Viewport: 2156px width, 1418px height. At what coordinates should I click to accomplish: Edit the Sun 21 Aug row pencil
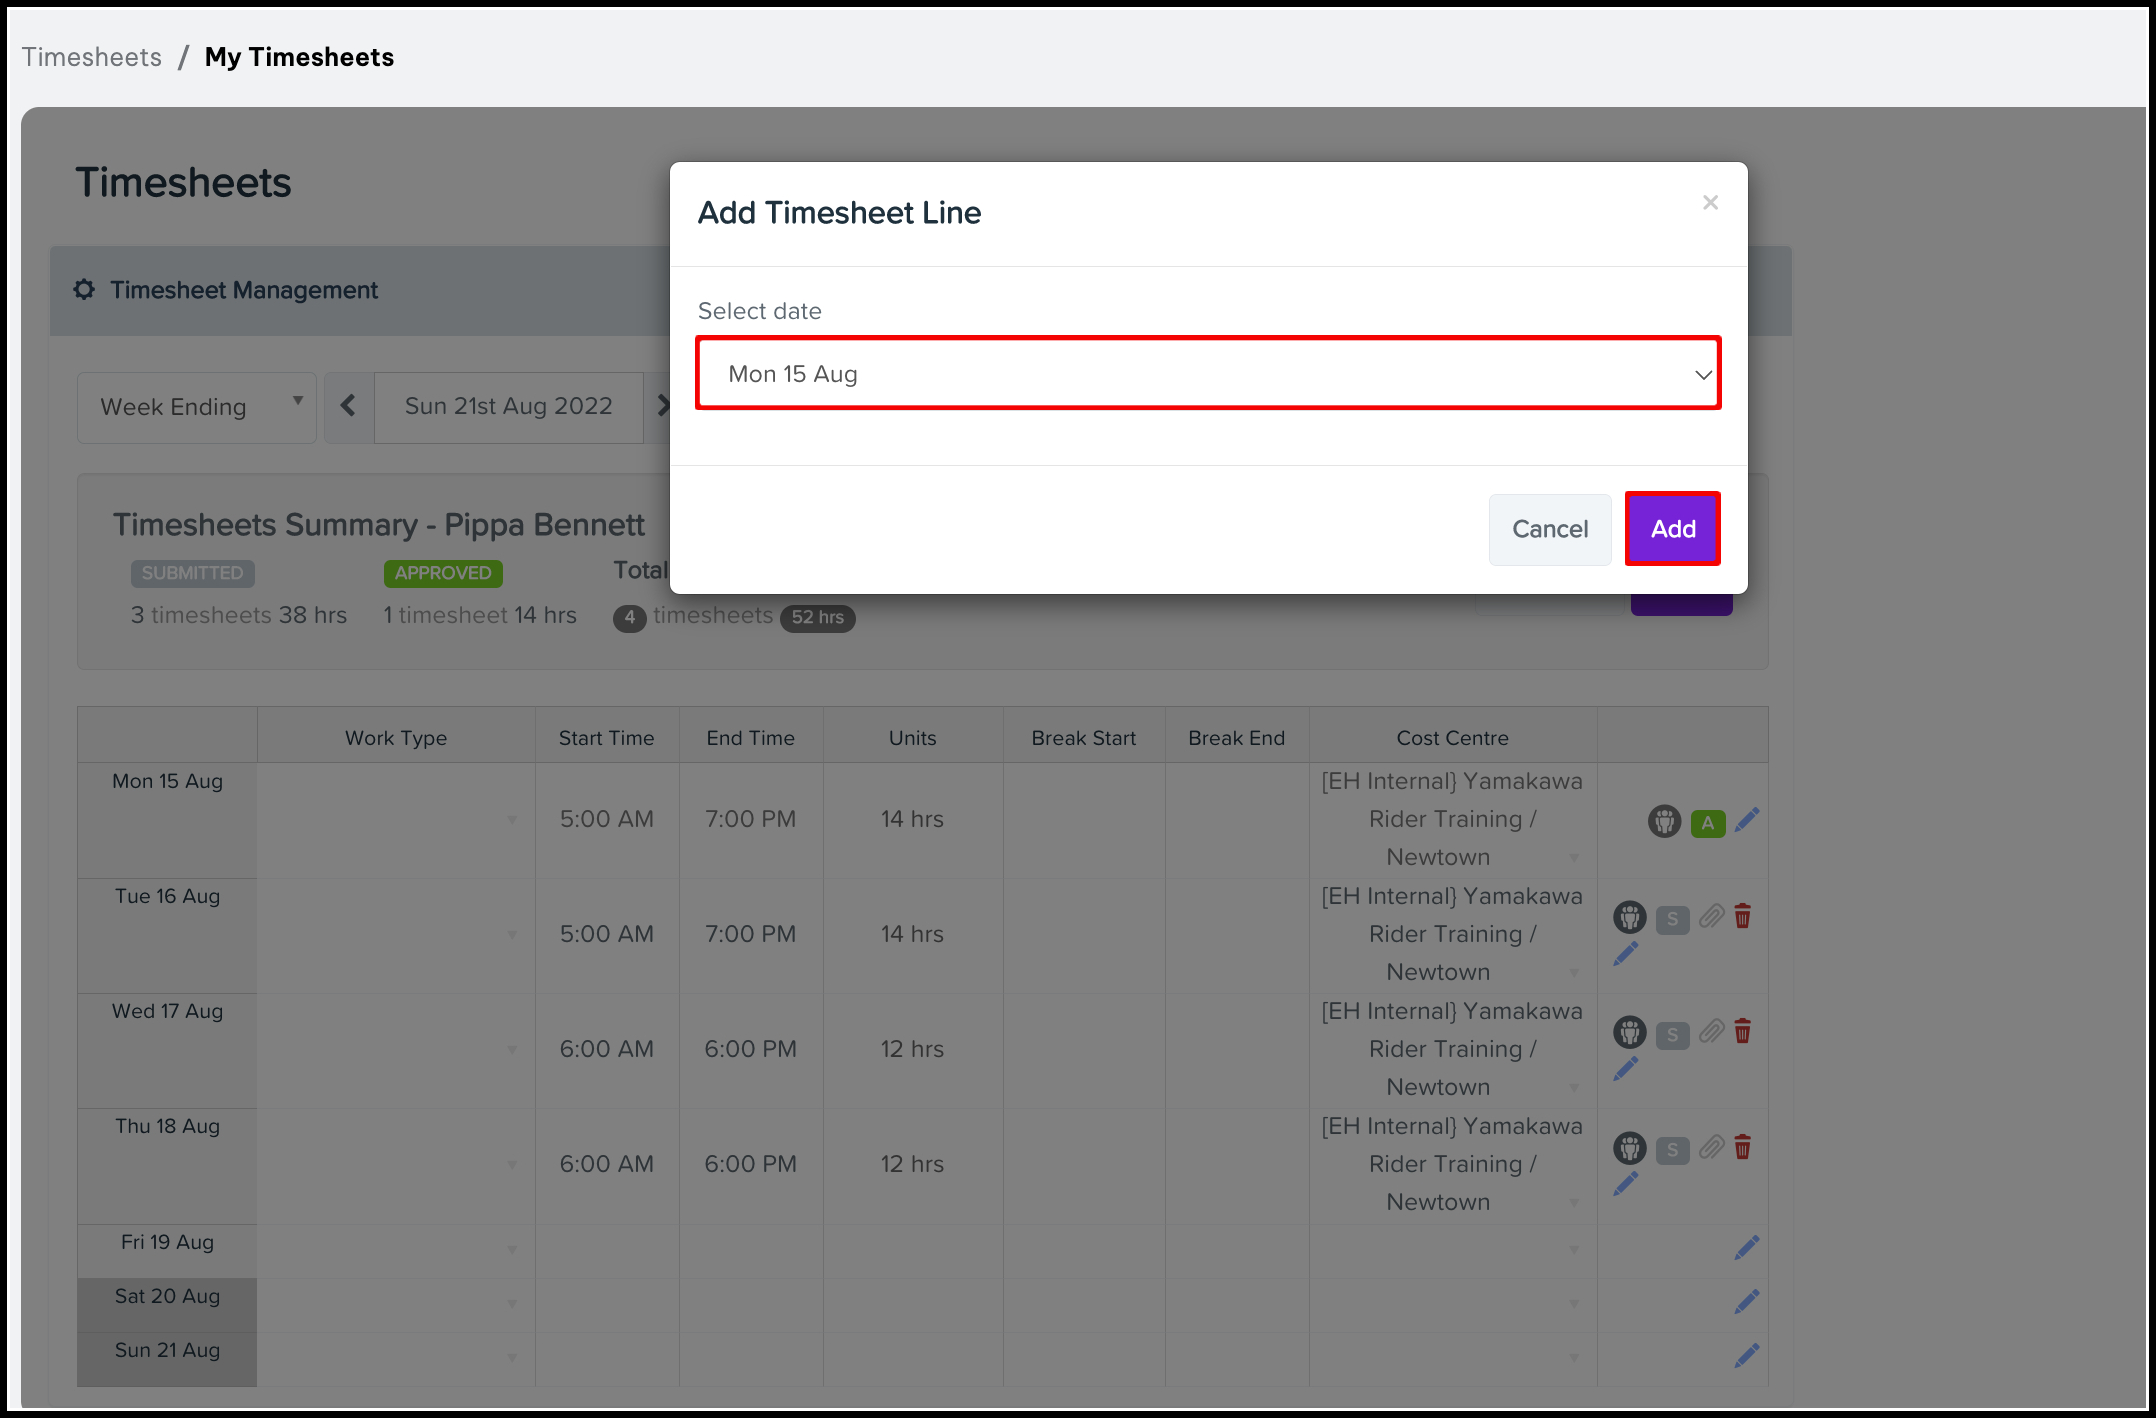[x=1746, y=1356]
